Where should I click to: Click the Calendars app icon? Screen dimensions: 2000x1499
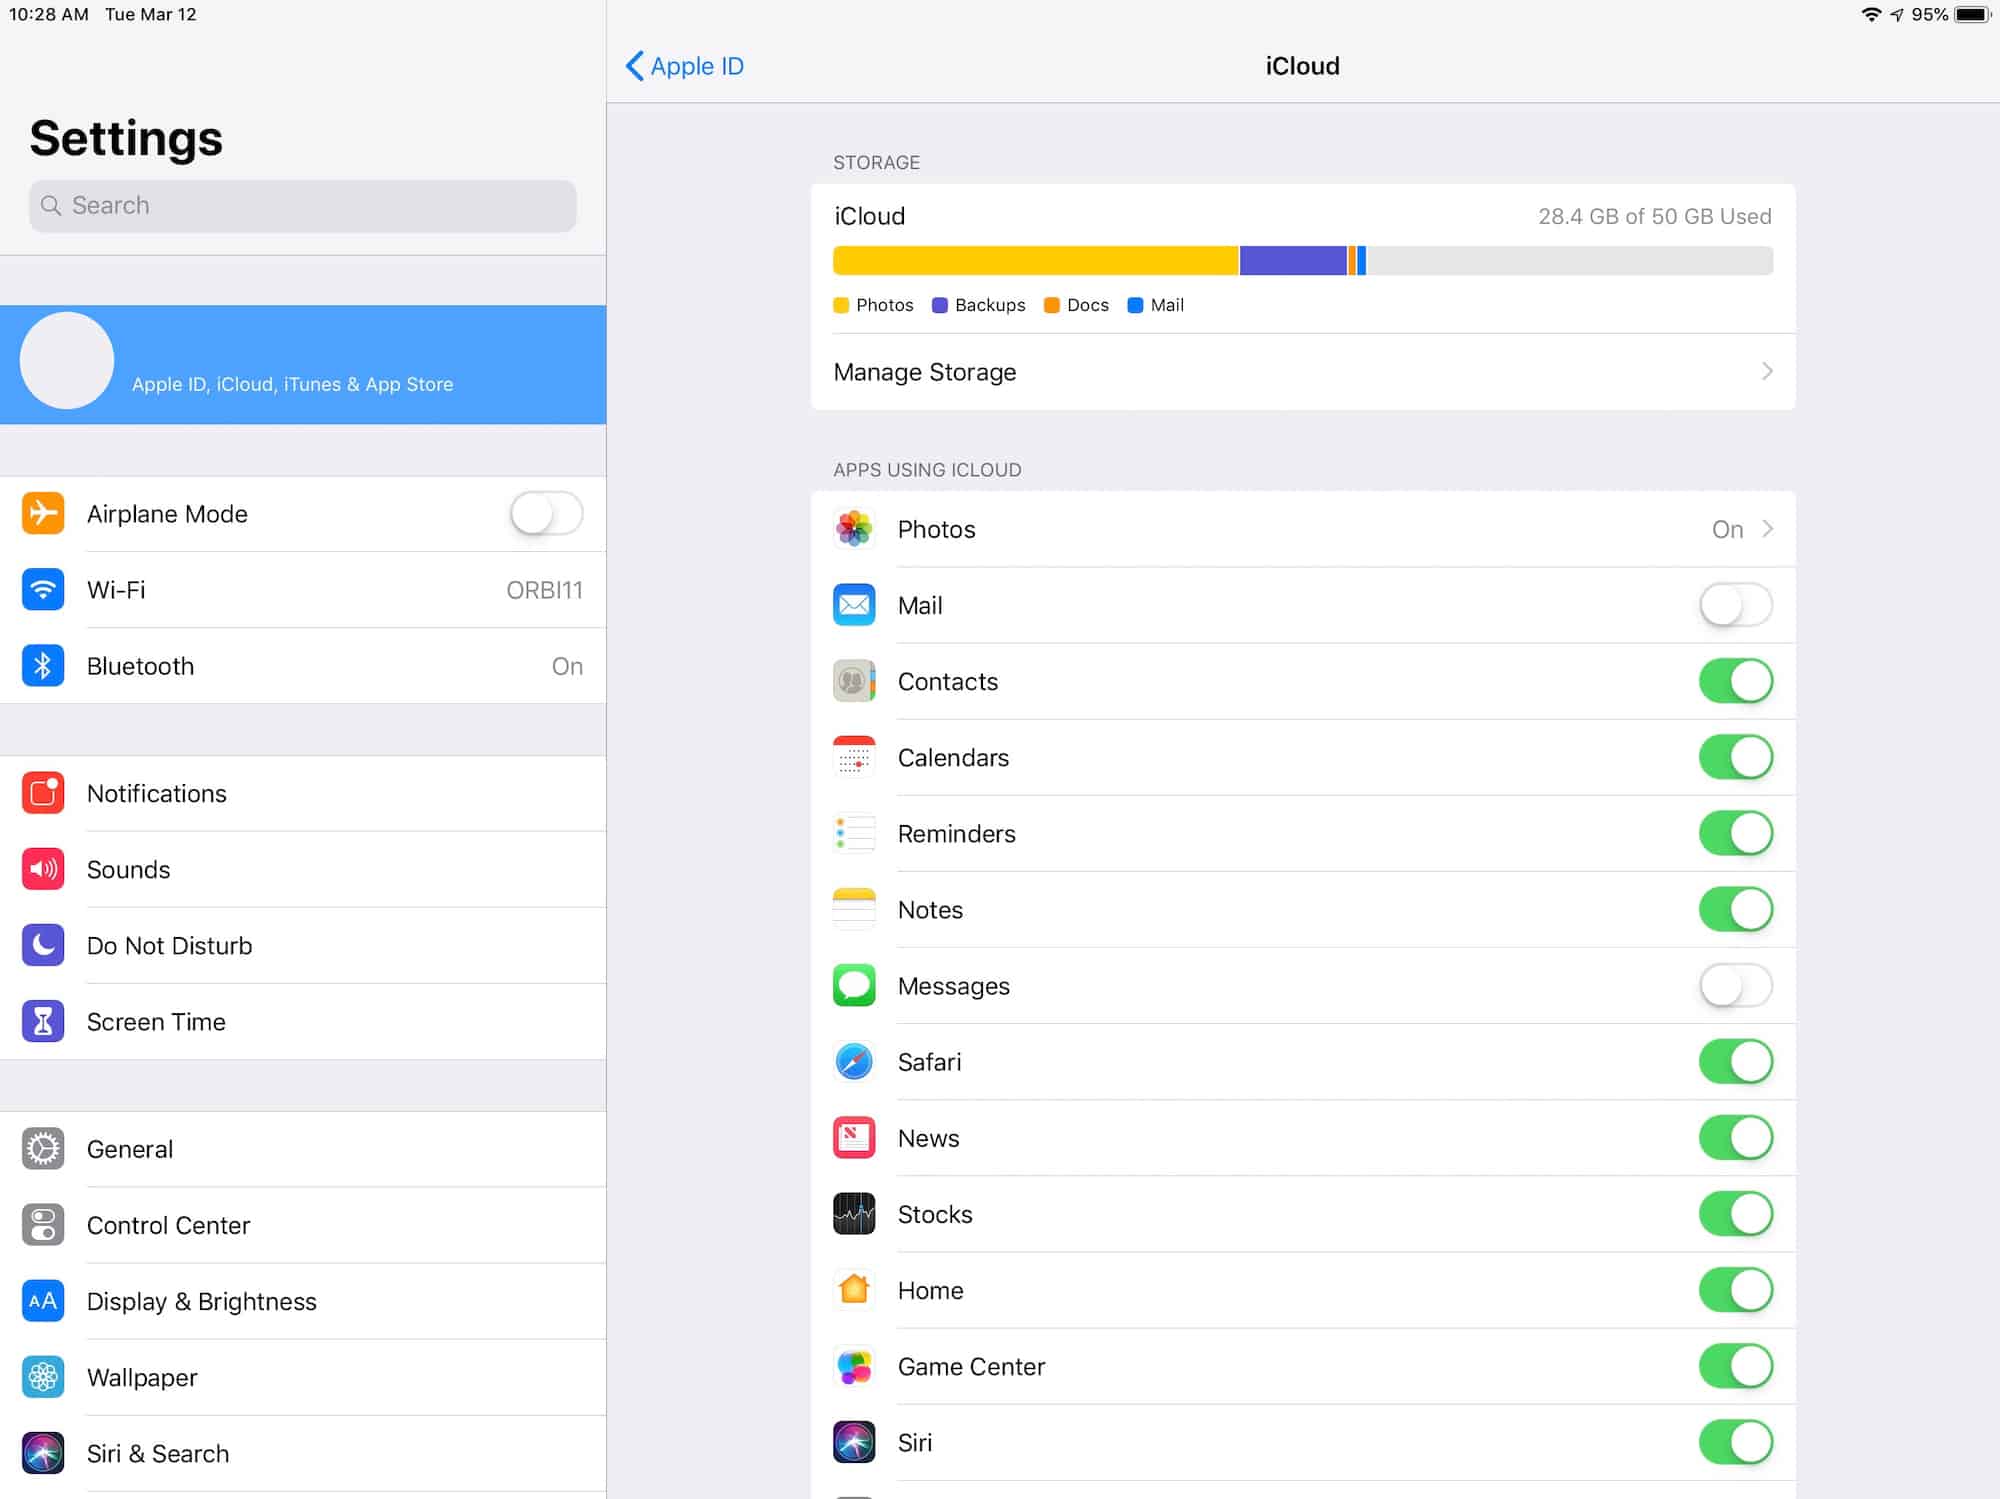point(854,757)
